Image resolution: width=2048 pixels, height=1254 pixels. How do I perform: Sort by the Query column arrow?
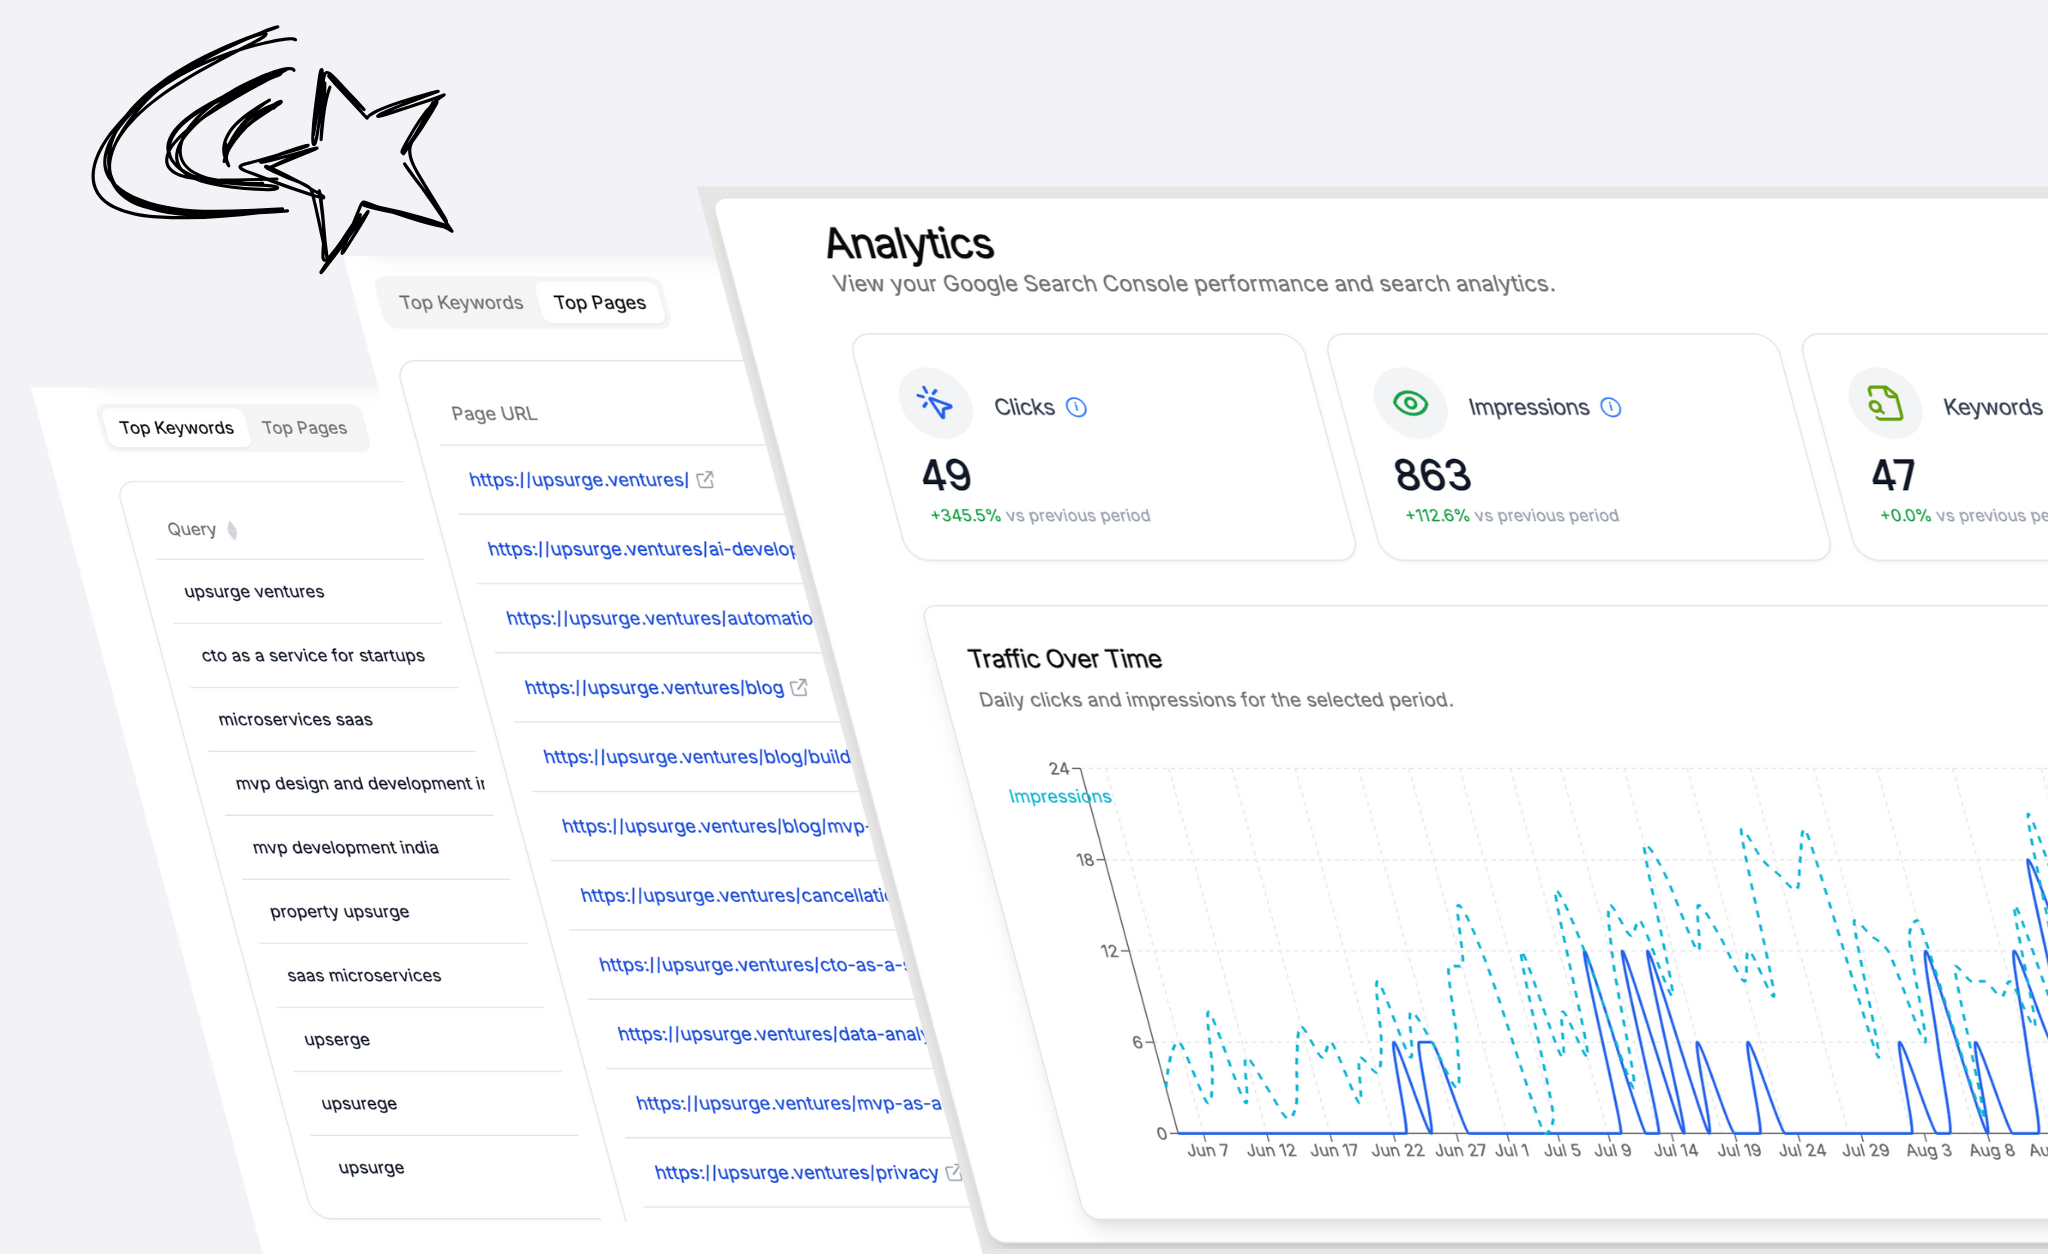coord(232,530)
